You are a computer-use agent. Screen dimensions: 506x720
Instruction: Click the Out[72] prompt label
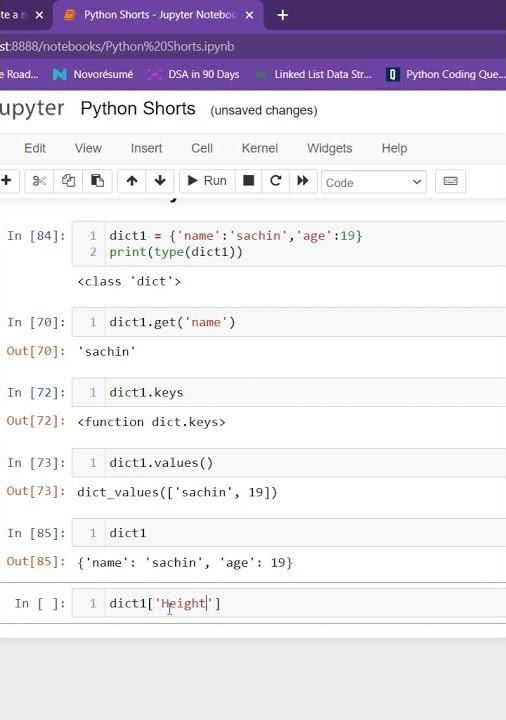36,421
